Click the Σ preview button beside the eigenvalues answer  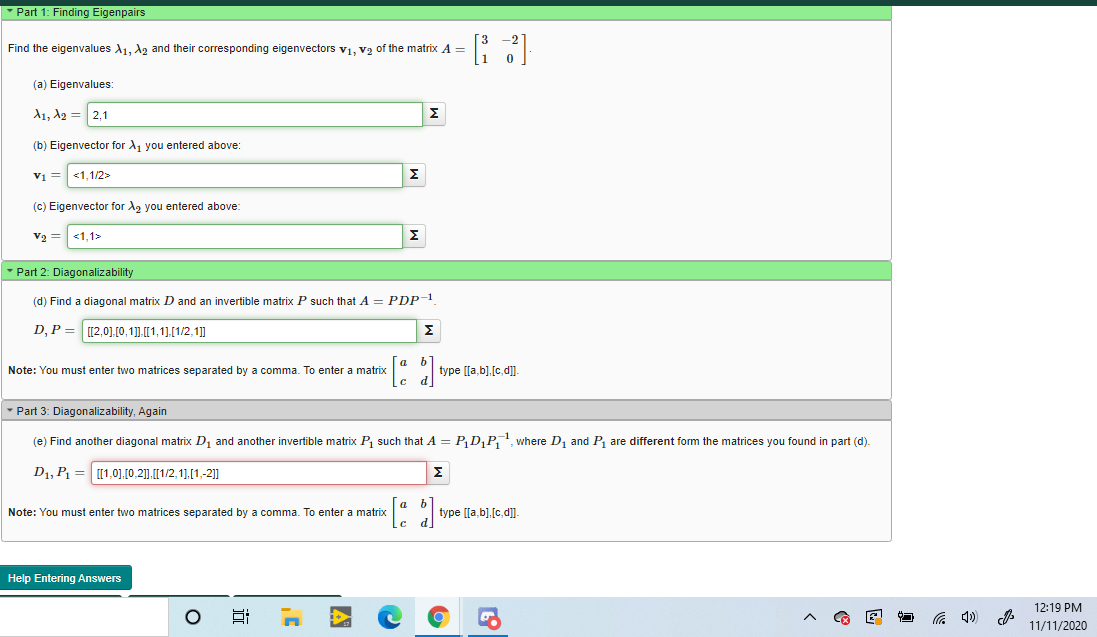coord(433,114)
